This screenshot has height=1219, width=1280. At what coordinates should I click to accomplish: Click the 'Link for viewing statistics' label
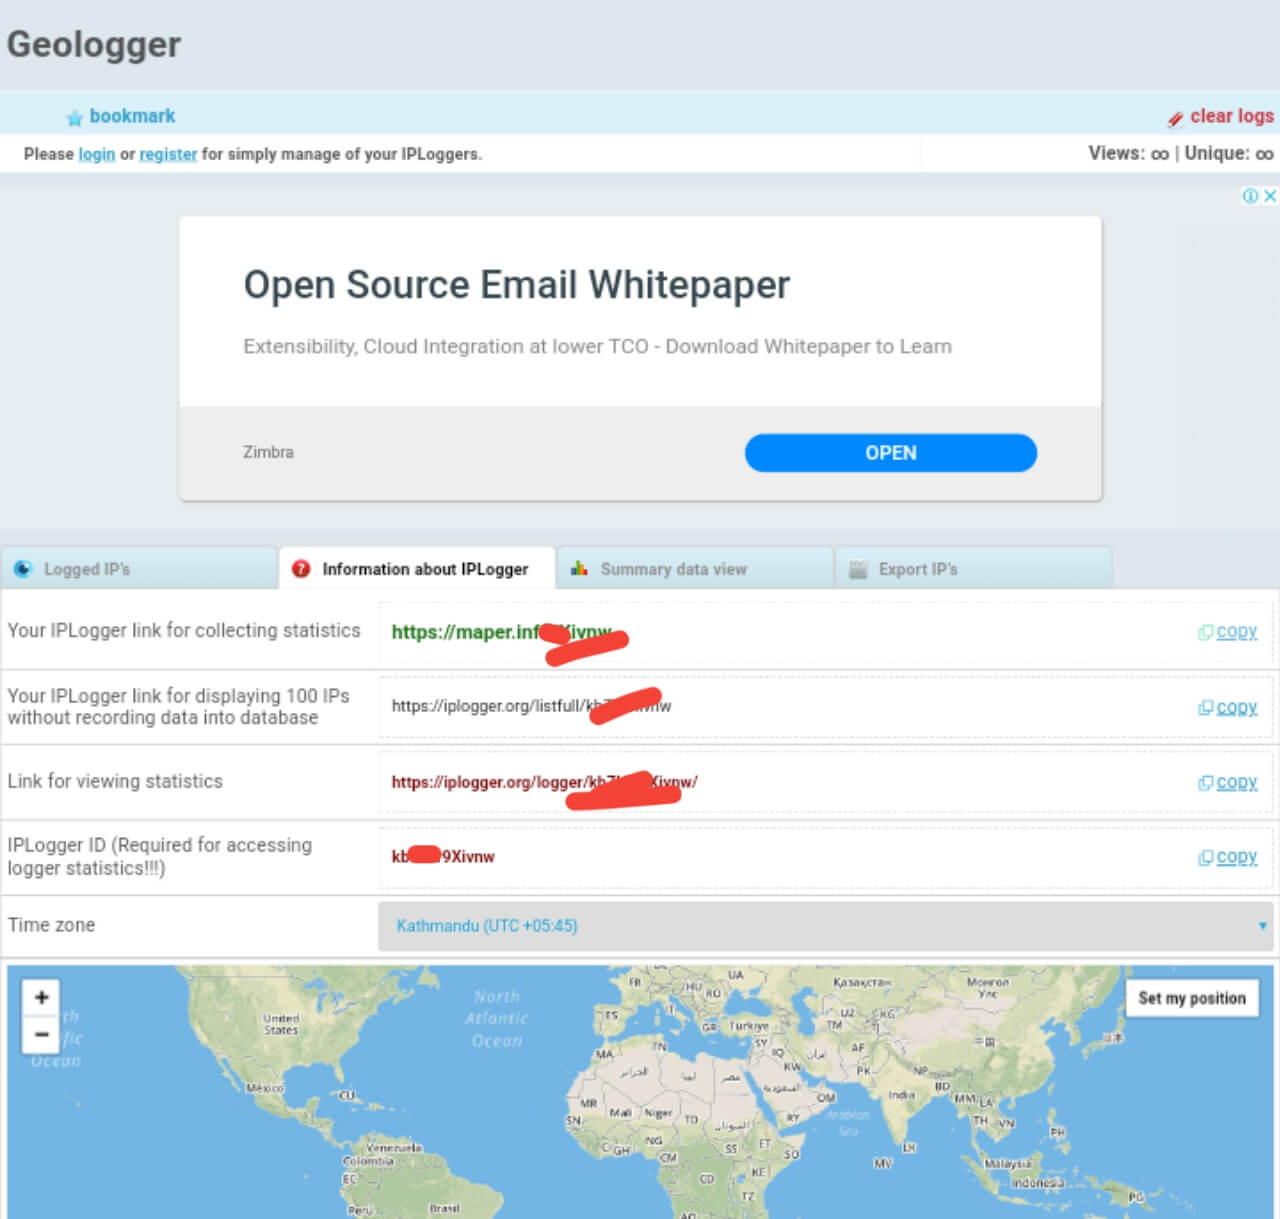(115, 781)
